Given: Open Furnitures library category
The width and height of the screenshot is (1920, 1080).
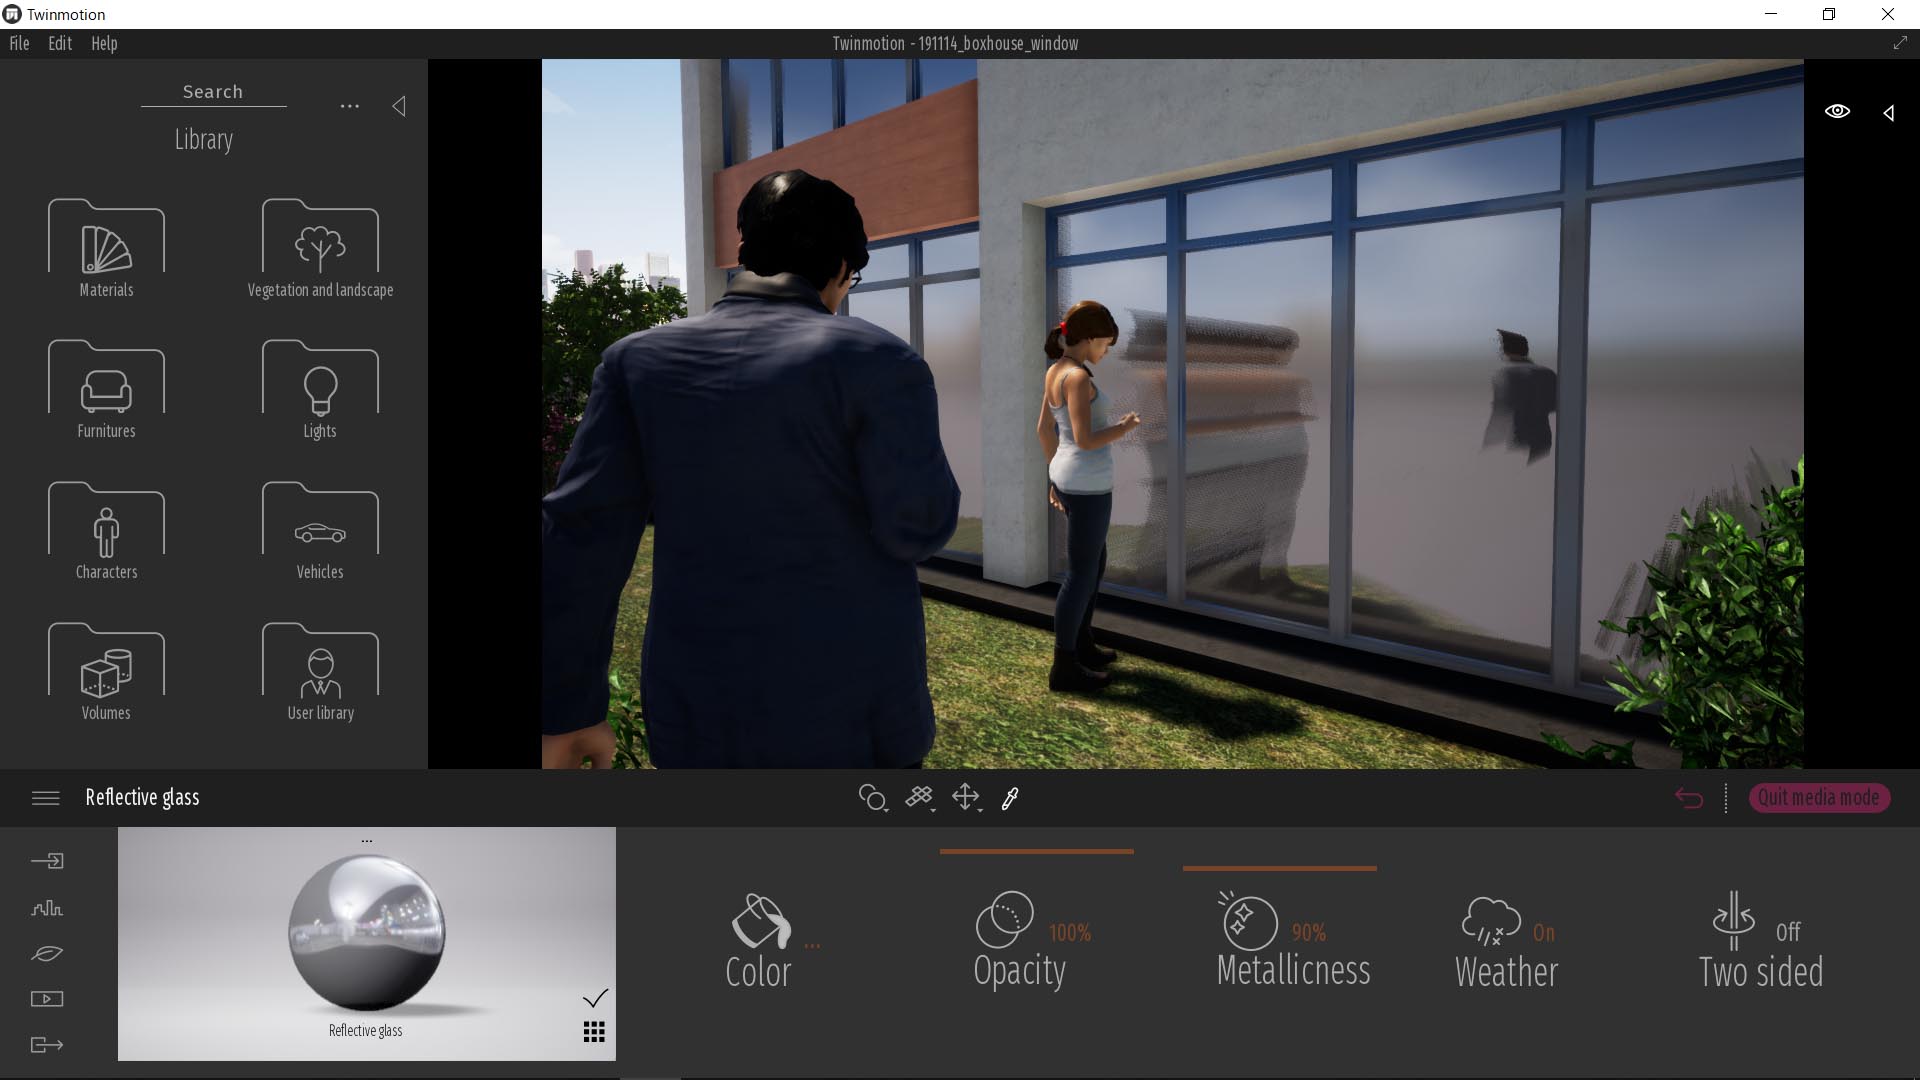Looking at the screenshot, I should click(105, 388).
